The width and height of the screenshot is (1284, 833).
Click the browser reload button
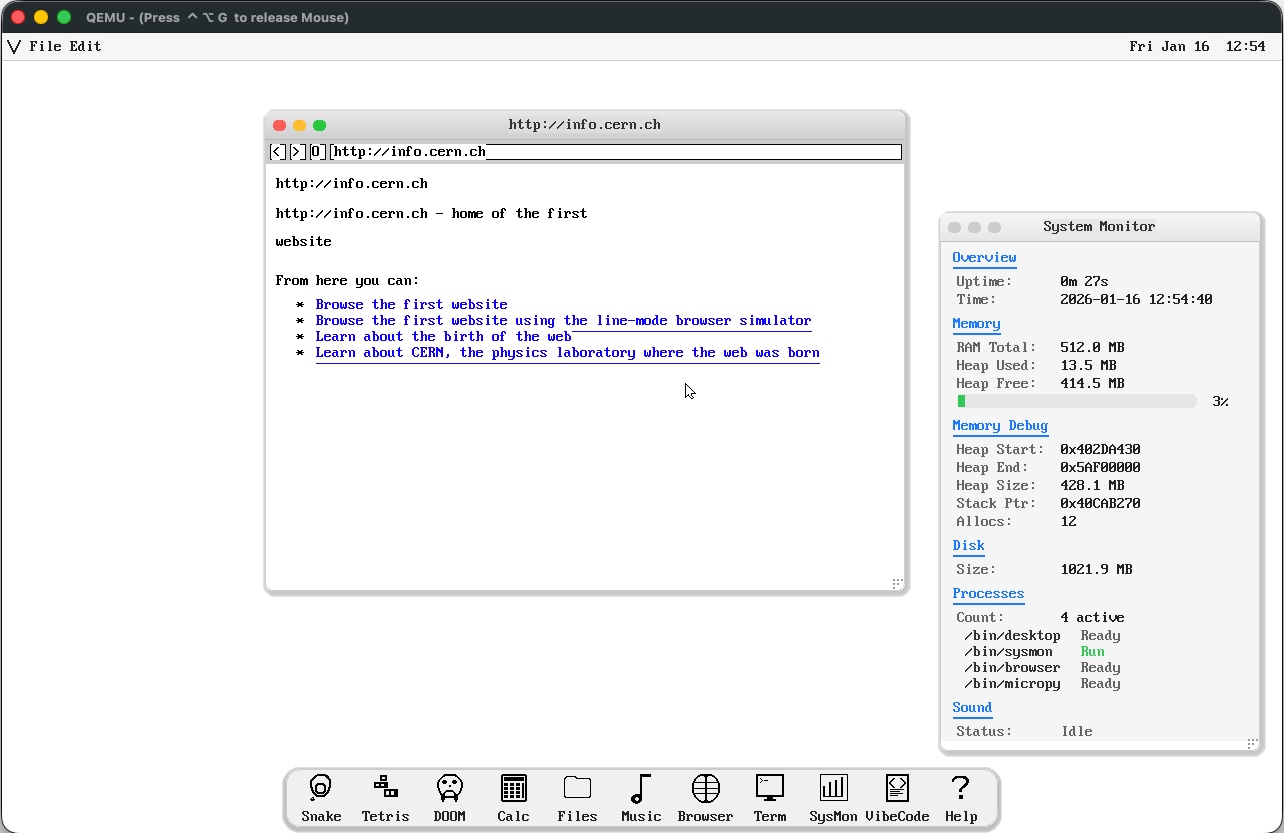coord(317,152)
